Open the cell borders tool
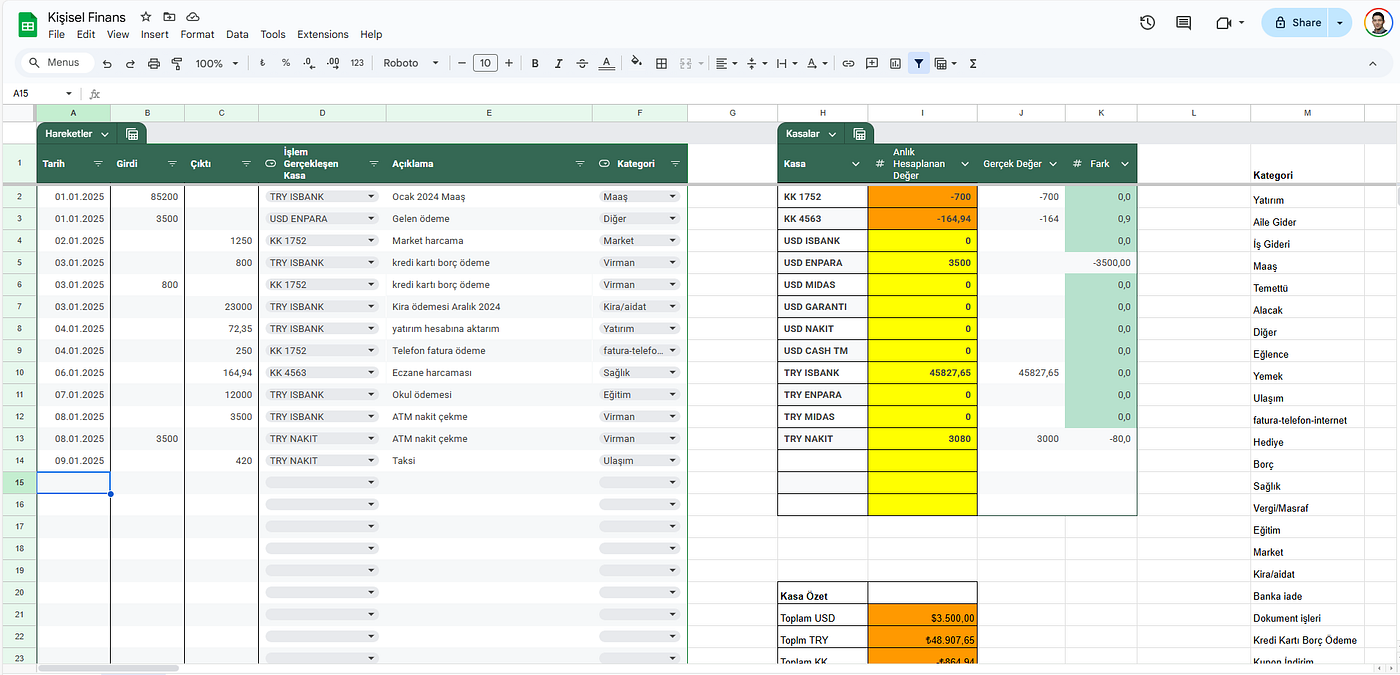This screenshot has width=1400, height=675. point(661,63)
